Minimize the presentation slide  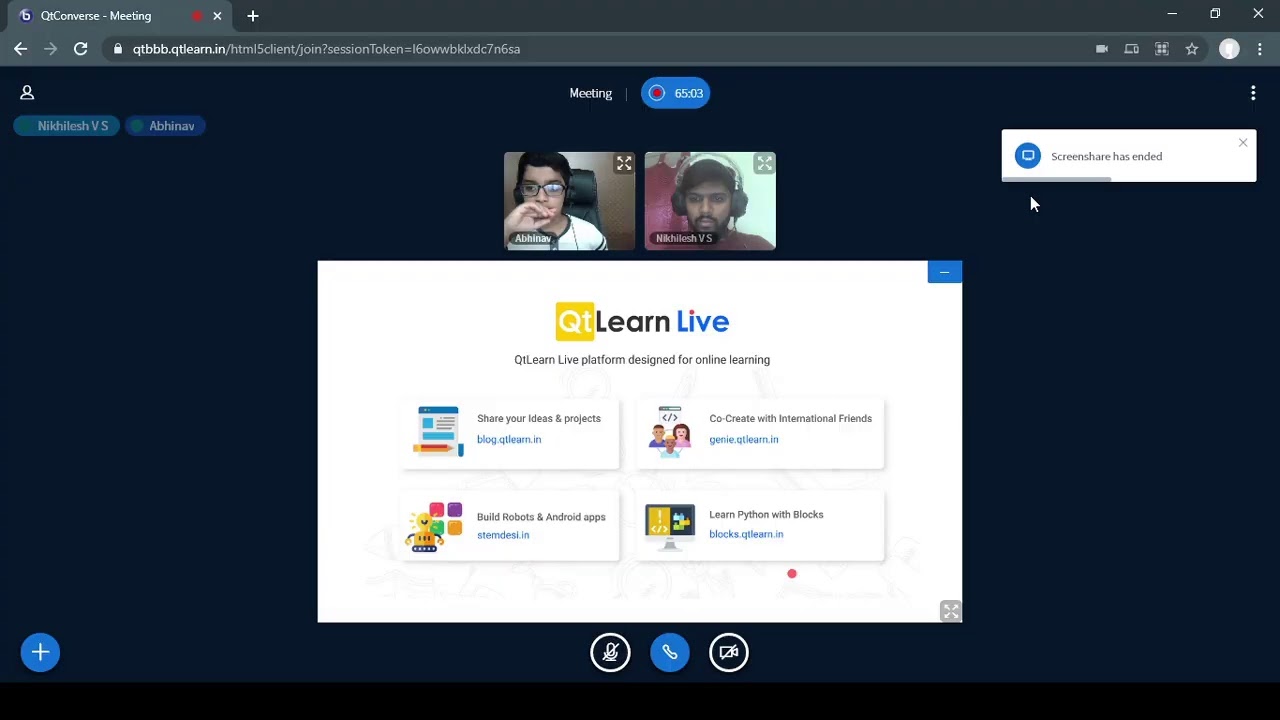pos(945,272)
